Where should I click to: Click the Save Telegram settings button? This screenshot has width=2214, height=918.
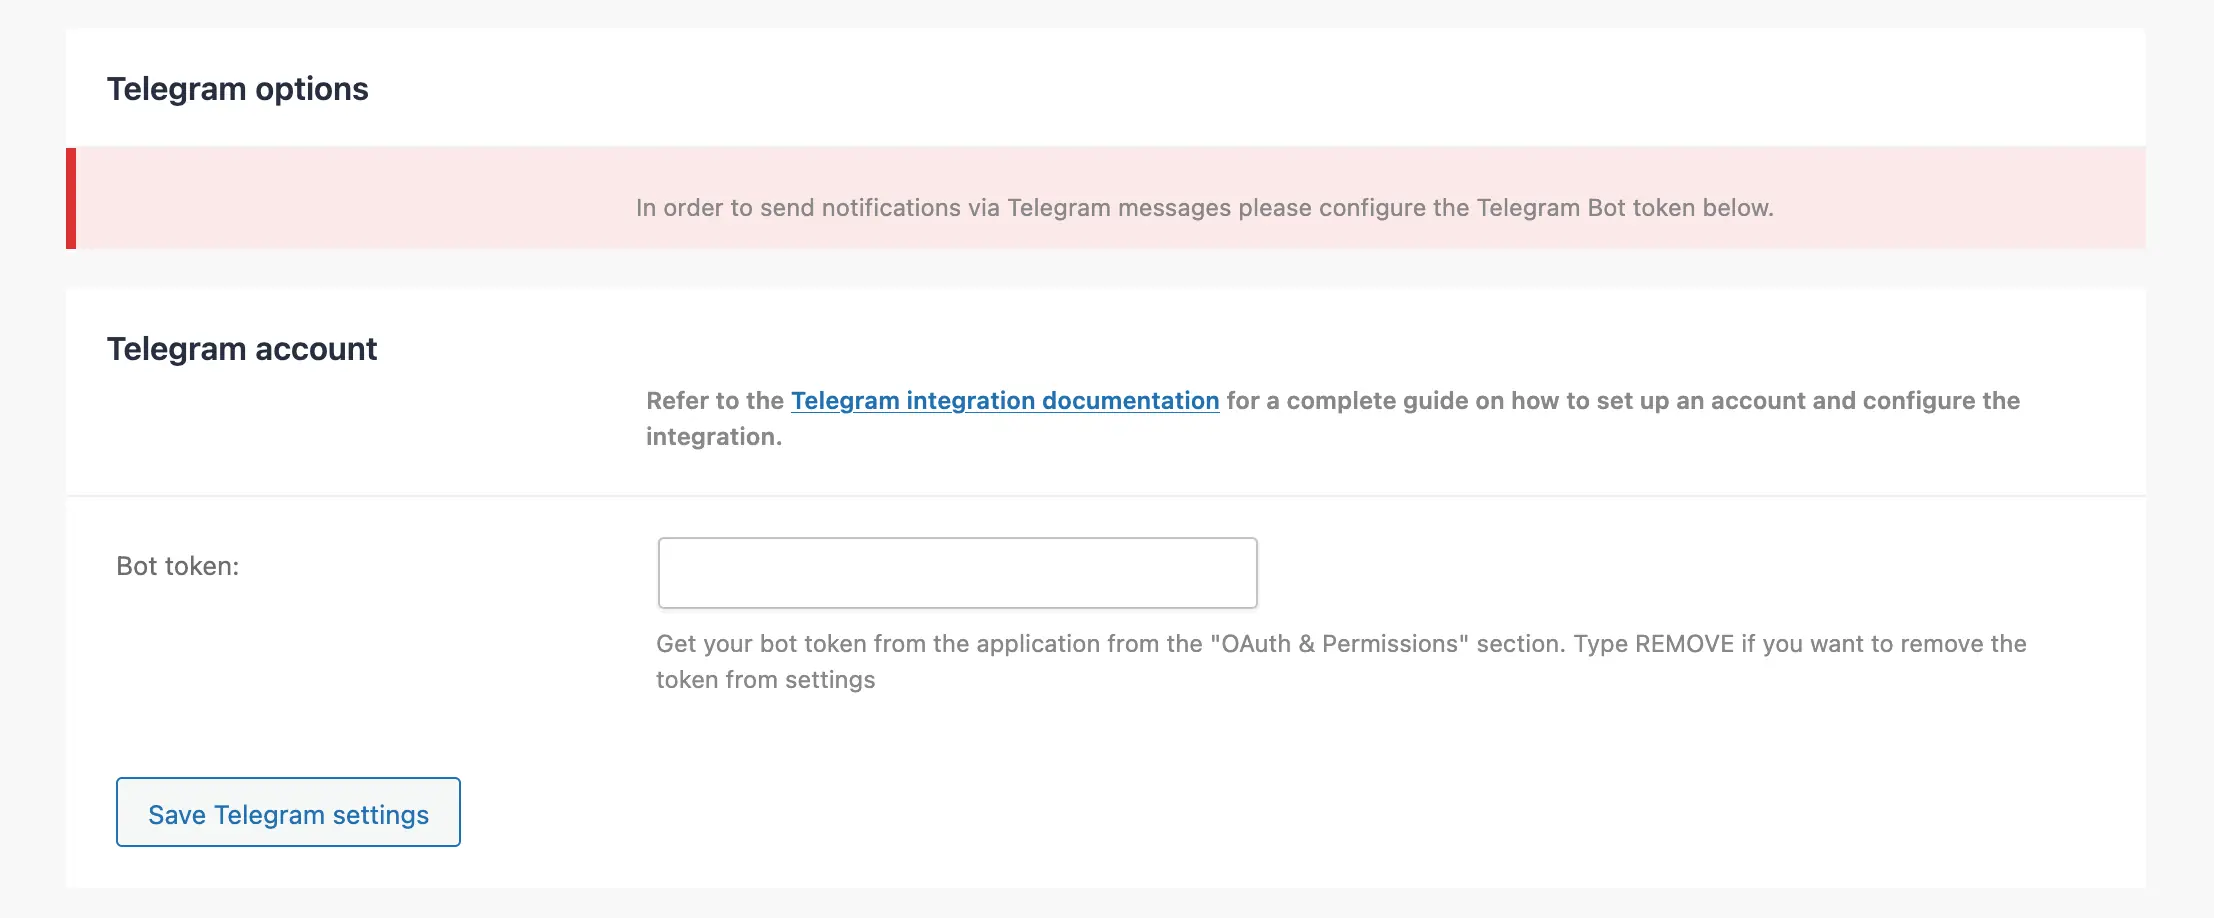click(288, 813)
